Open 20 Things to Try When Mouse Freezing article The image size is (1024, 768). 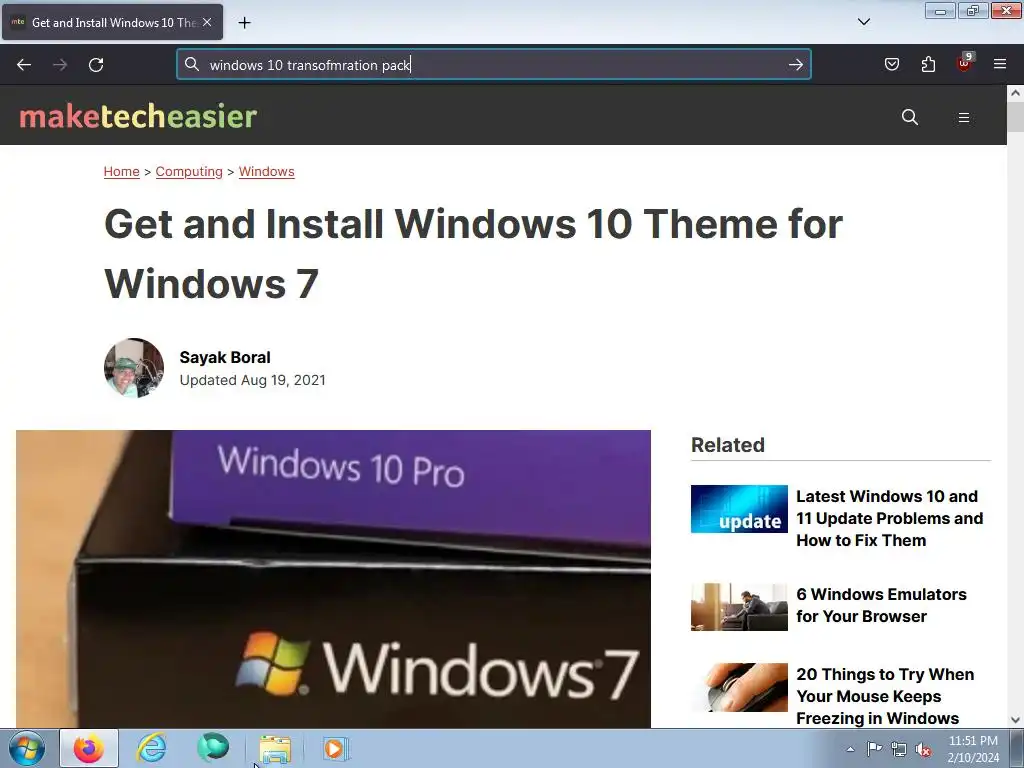pos(885,696)
